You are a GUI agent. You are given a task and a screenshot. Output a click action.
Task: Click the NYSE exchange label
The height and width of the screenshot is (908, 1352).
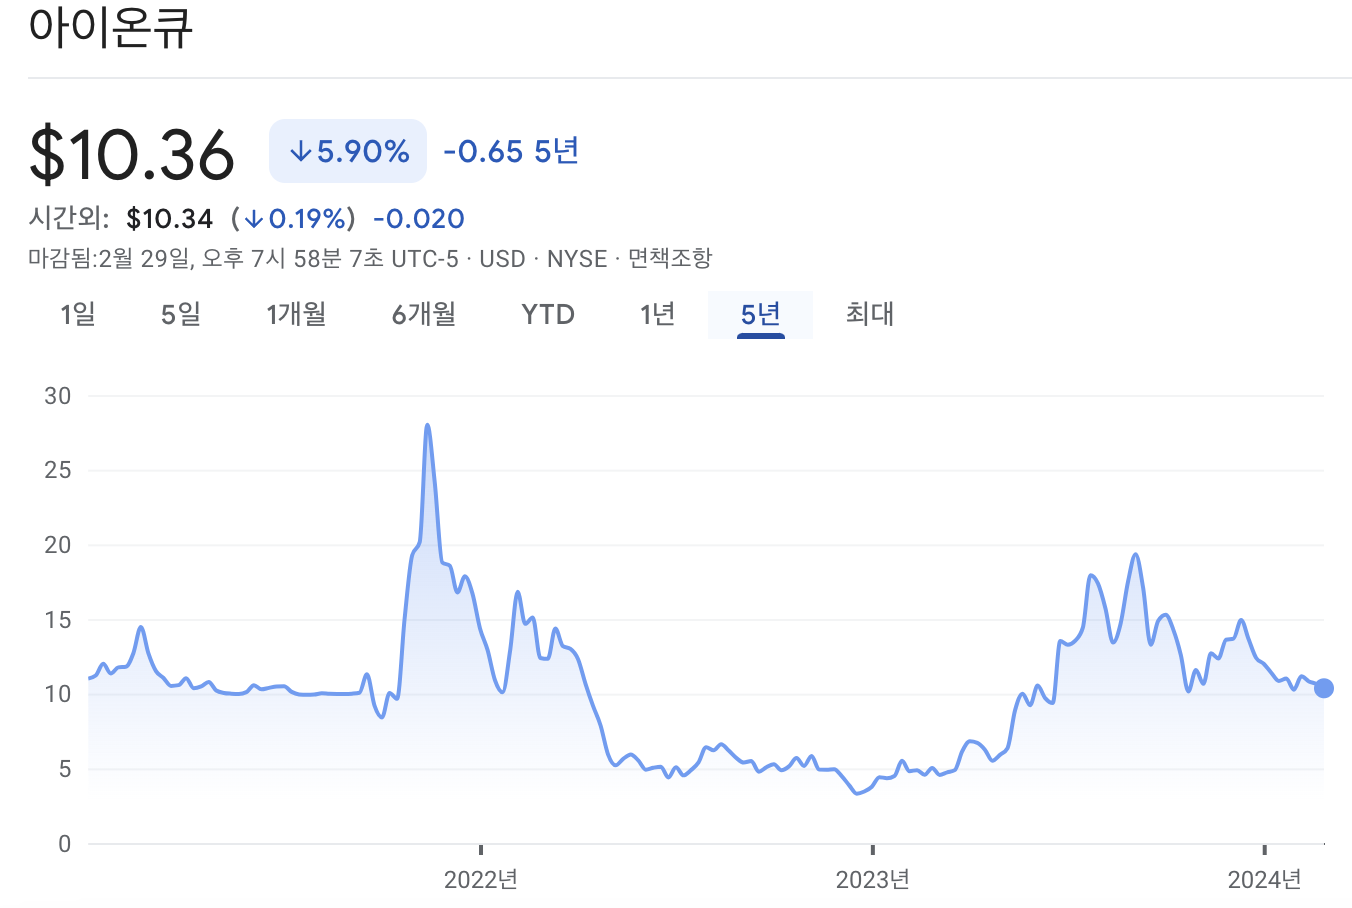click(x=575, y=258)
